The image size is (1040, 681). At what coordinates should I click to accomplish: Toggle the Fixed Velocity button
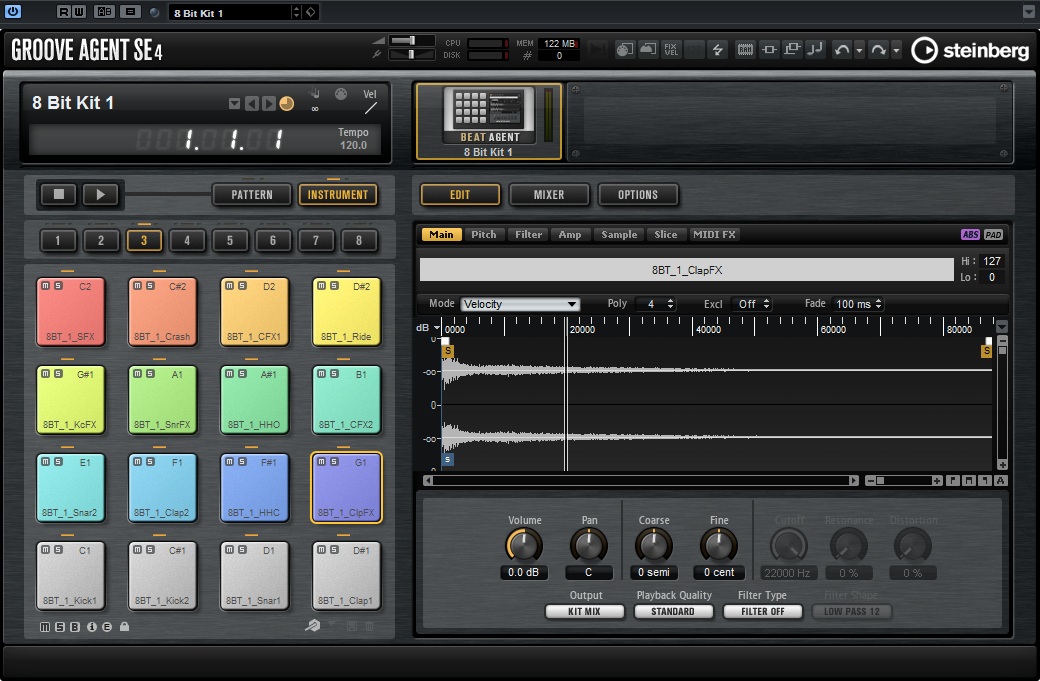click(x=671, y=50)
